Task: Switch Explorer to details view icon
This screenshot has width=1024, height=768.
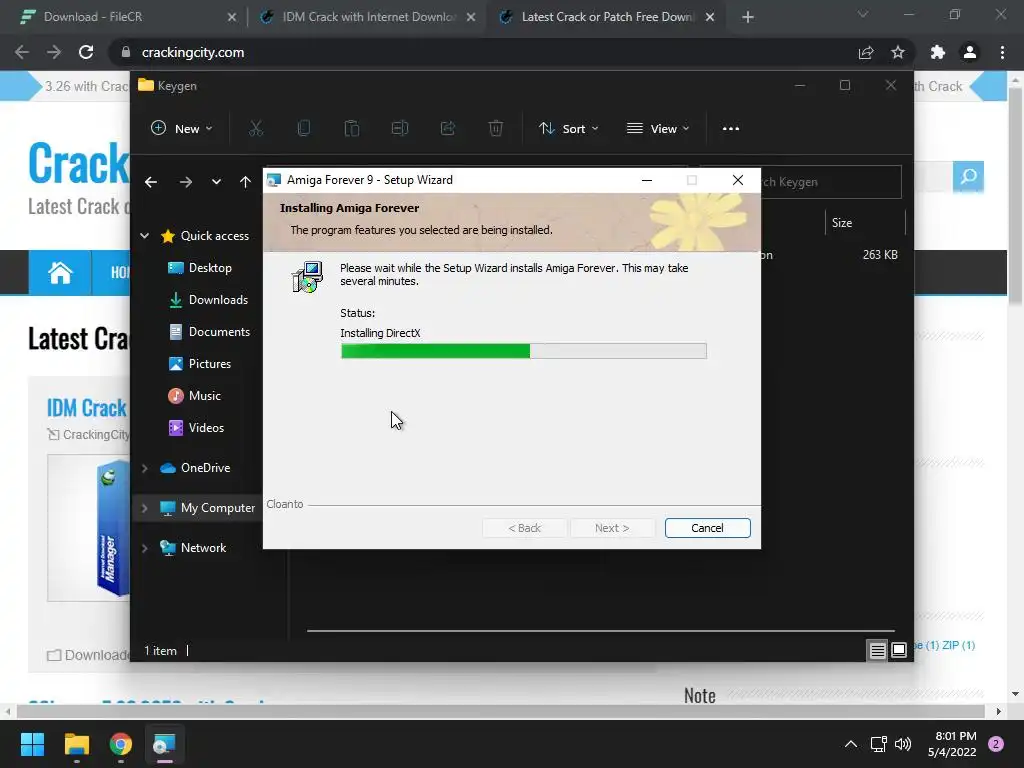Action: tap(877, 650)
